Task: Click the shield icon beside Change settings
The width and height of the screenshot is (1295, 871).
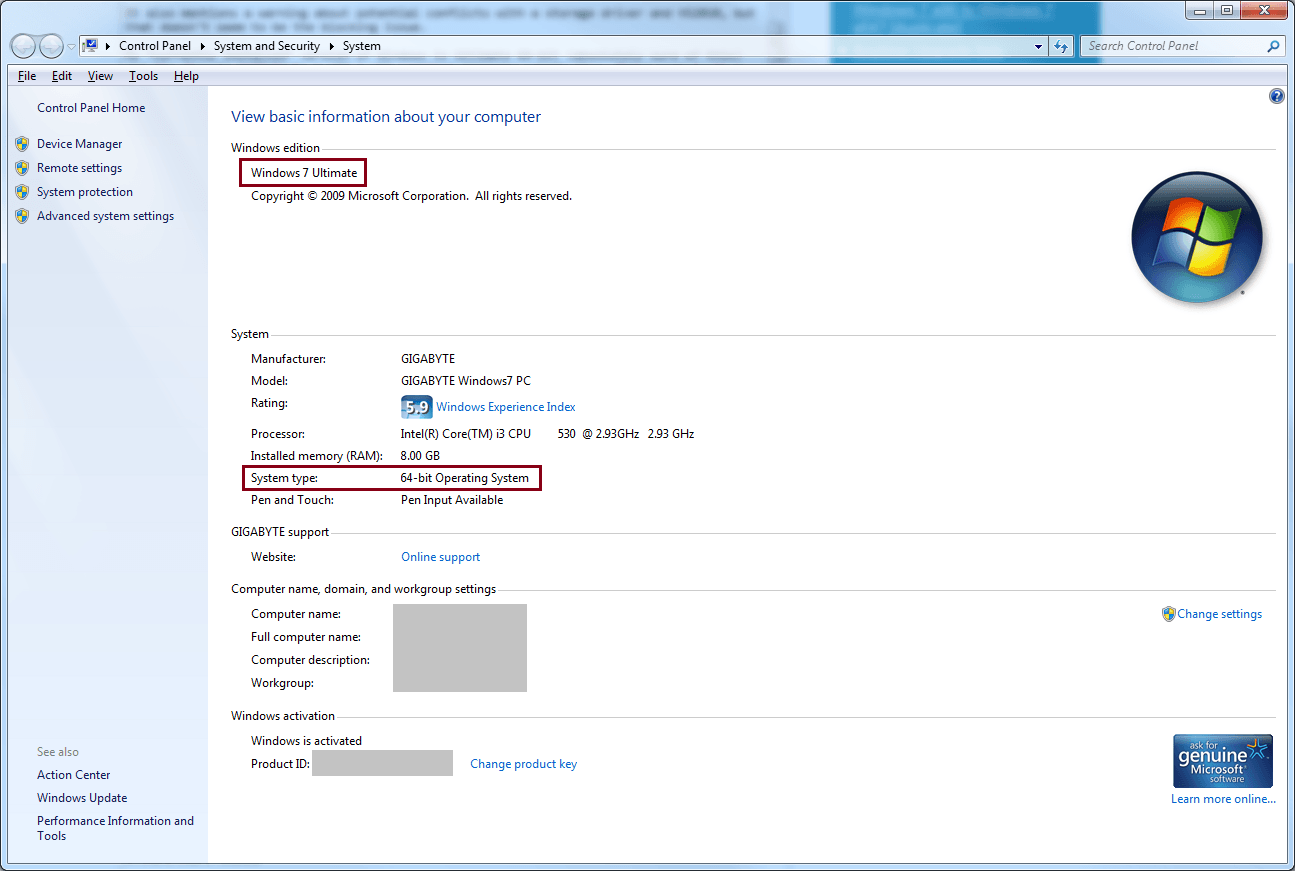Action: pyautogui.click(x=1168, y=614)
